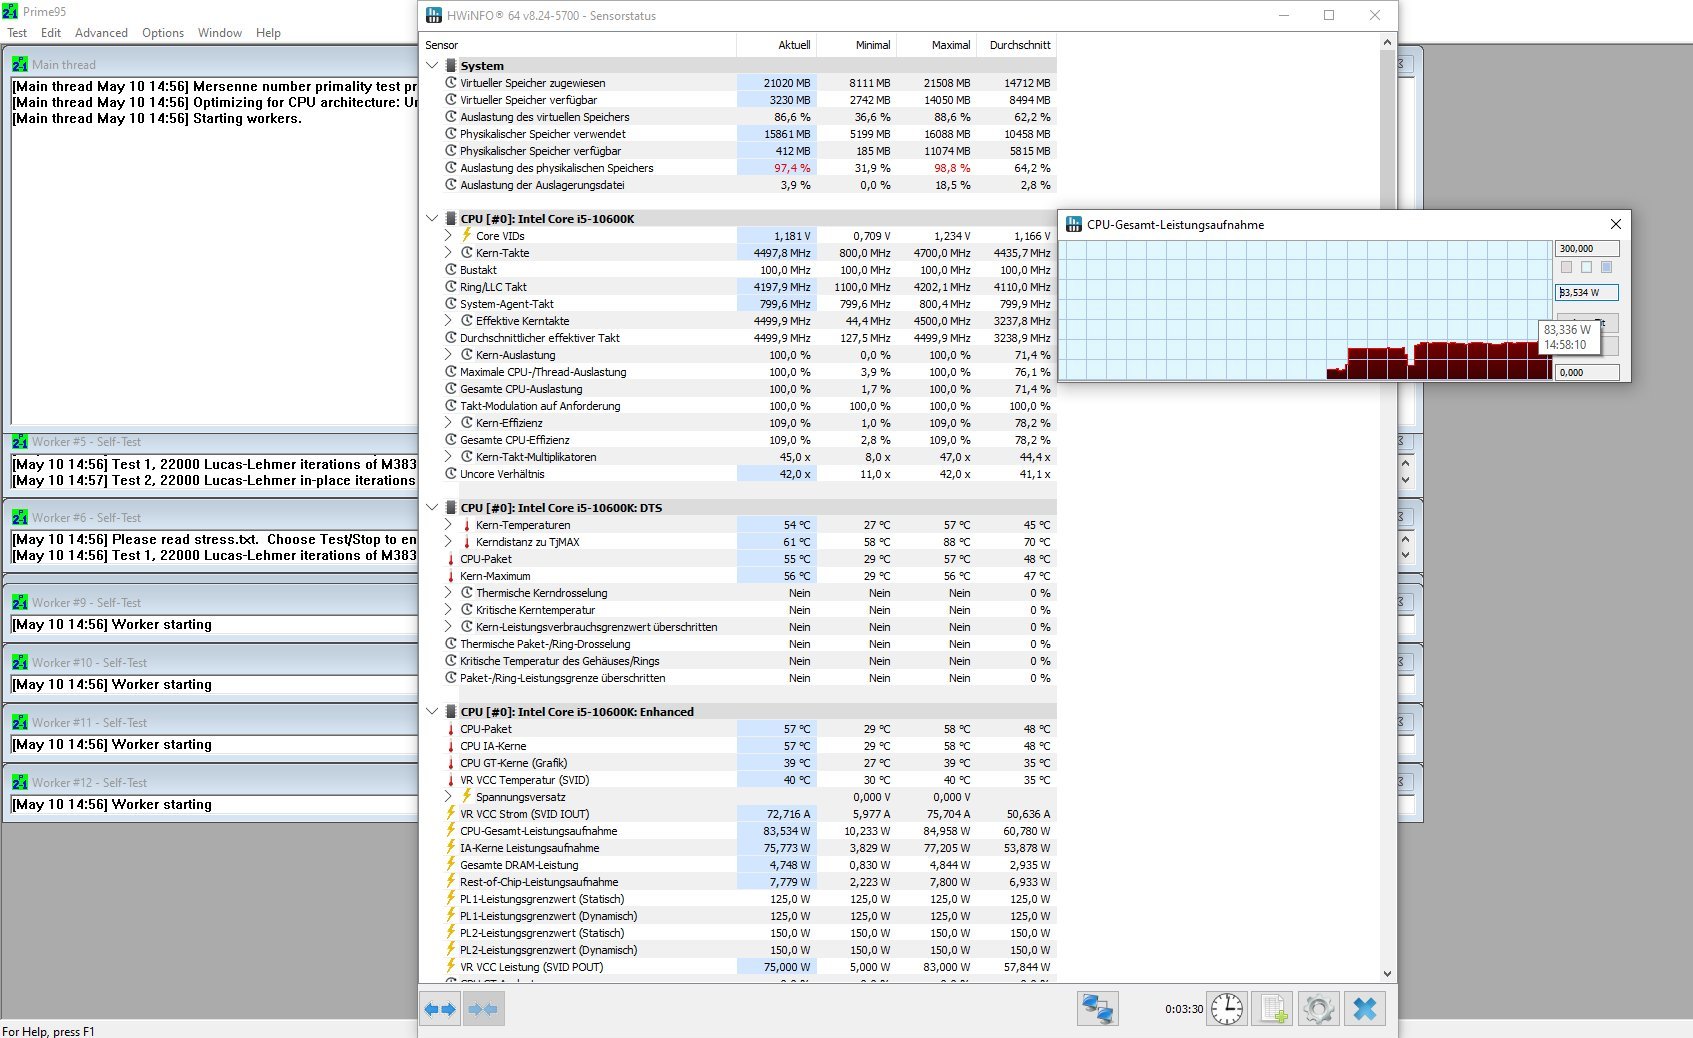Open sensor settings with the gear icon
This screenshot has height=1038, width=1693.
tap(1318, 1009)
